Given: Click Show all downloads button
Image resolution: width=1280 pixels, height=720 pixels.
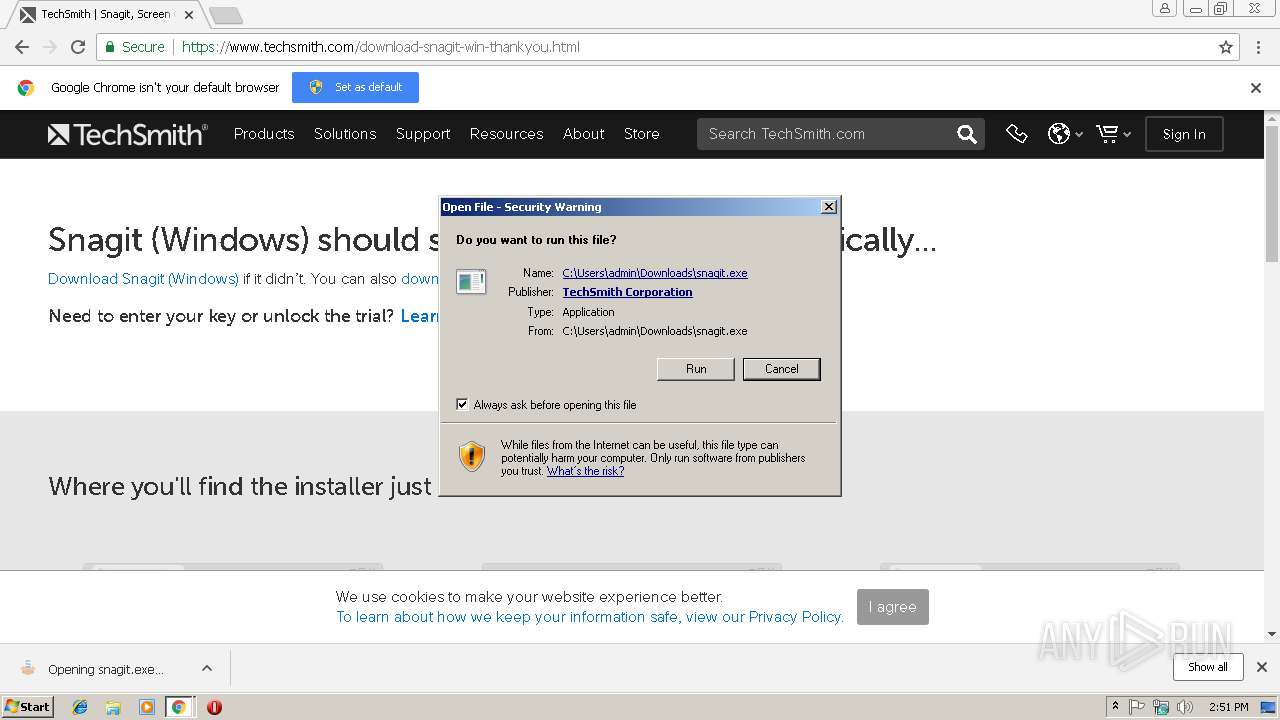Looking at the screenshot, I should click(1208, 667).
